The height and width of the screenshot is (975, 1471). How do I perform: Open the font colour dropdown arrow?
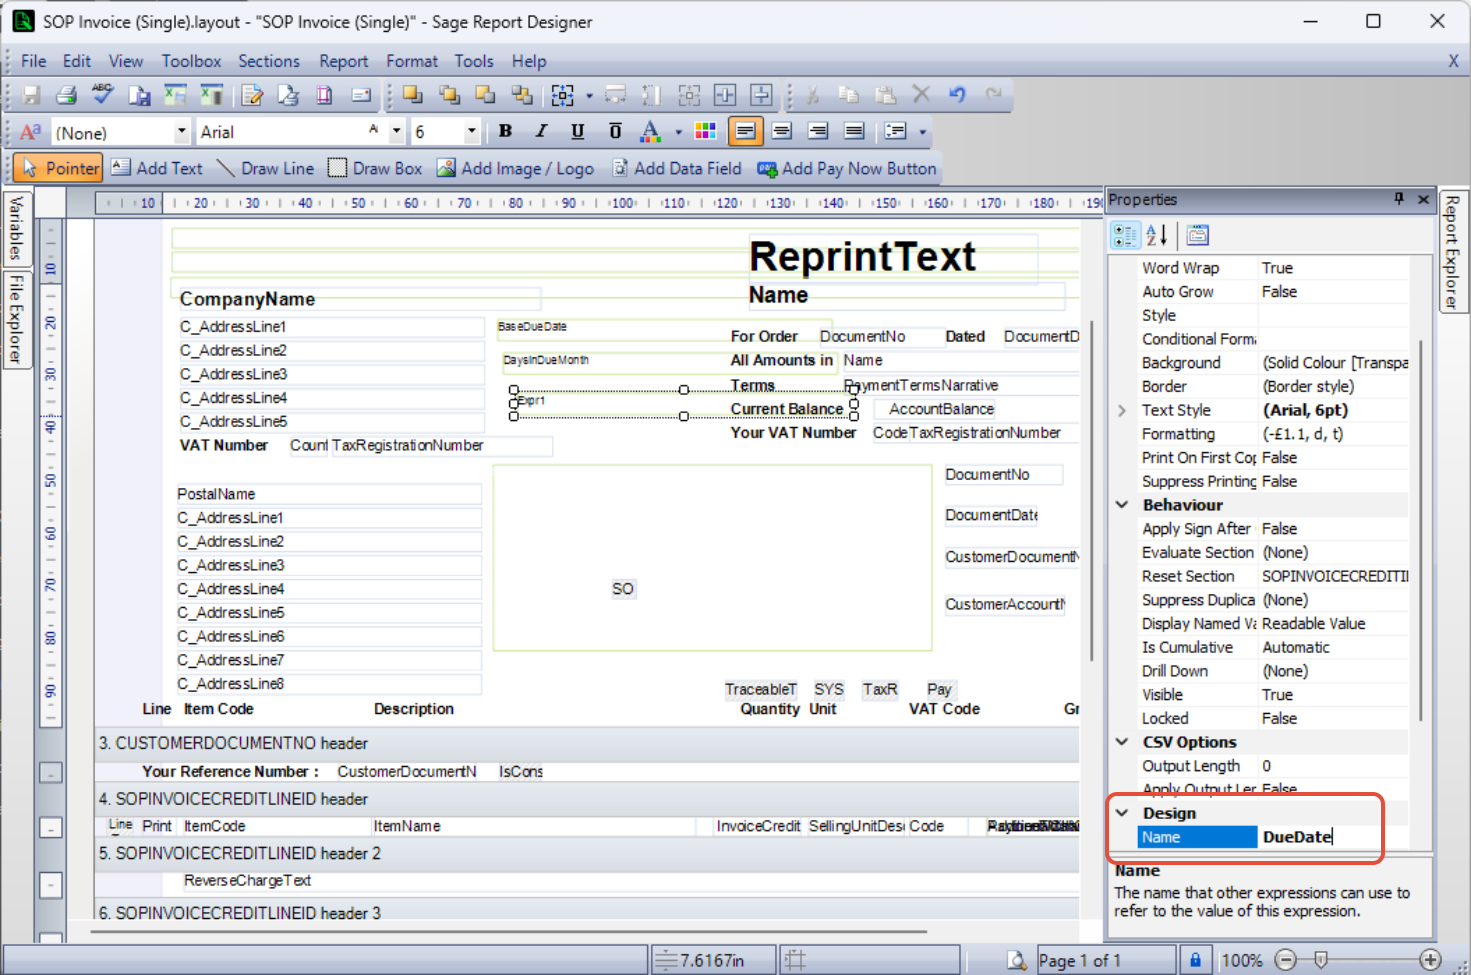click(x=678, y=131)
